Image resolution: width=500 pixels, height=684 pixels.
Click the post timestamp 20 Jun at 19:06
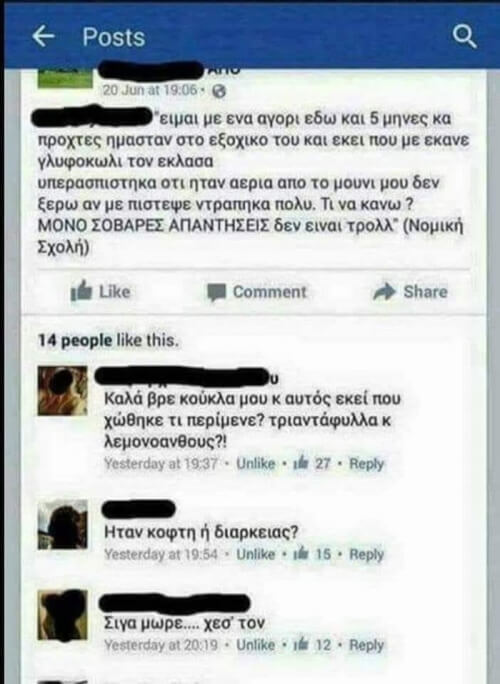pos(151,90)
